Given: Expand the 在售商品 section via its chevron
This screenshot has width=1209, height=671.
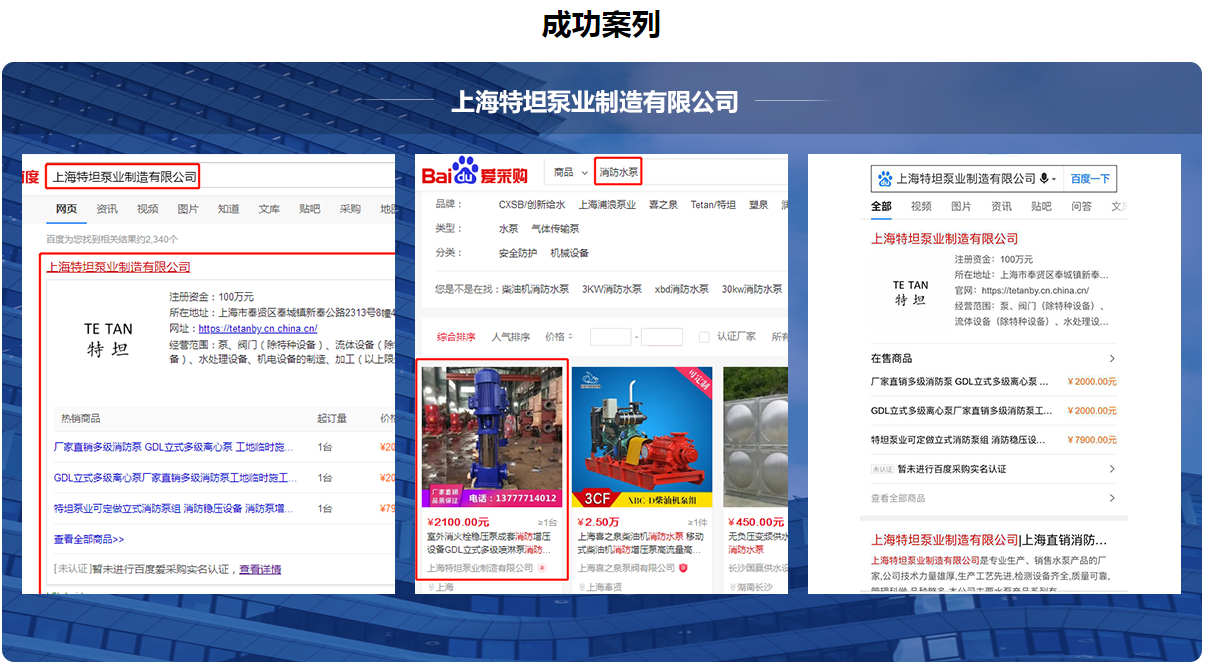Looking at the screenshot, I should 1113,357.
